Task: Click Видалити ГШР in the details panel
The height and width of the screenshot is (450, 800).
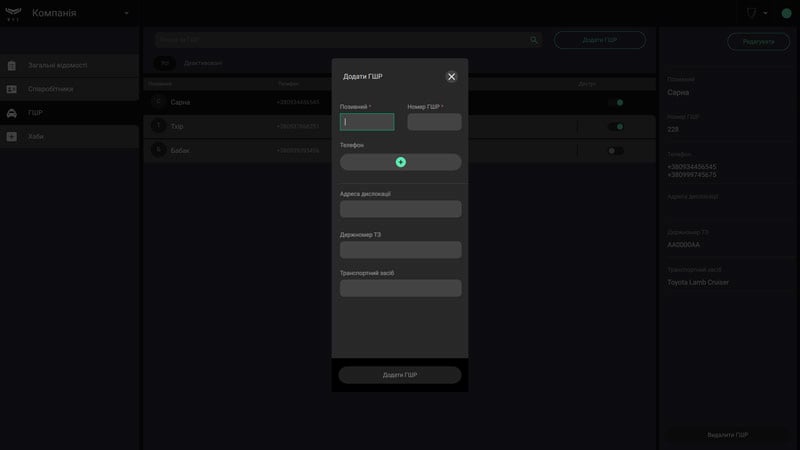Action: tap(728, 435)
